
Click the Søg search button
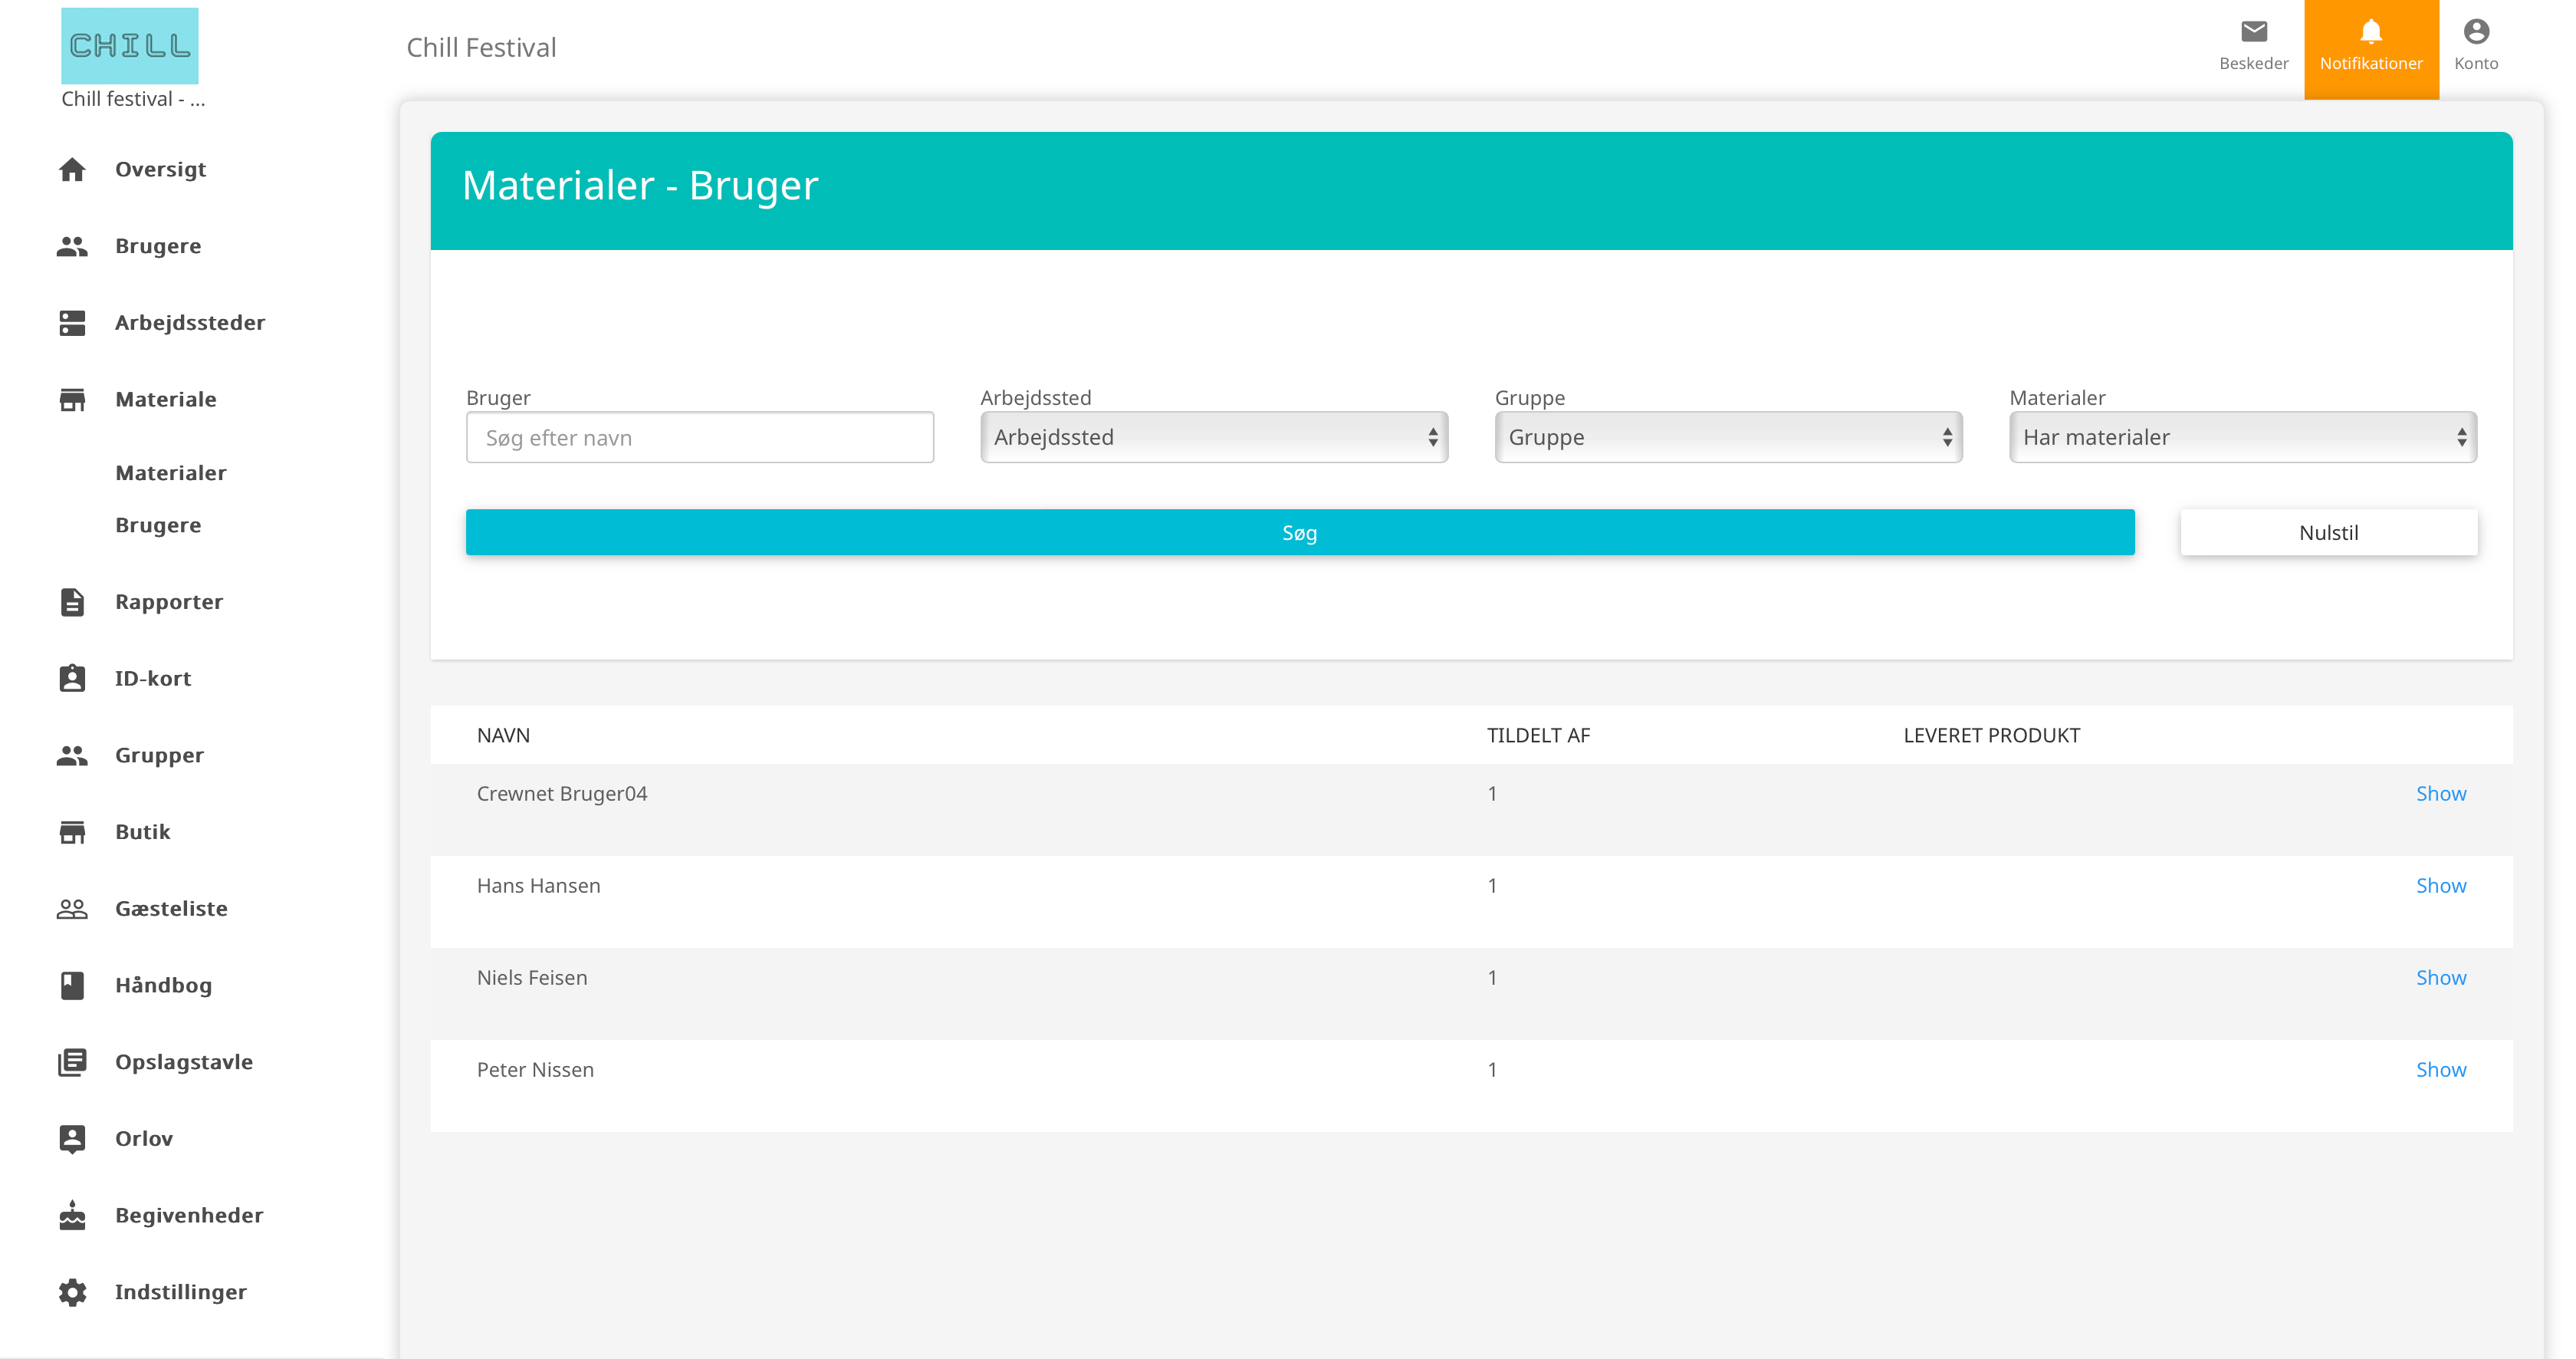(x=1300, y=532)
